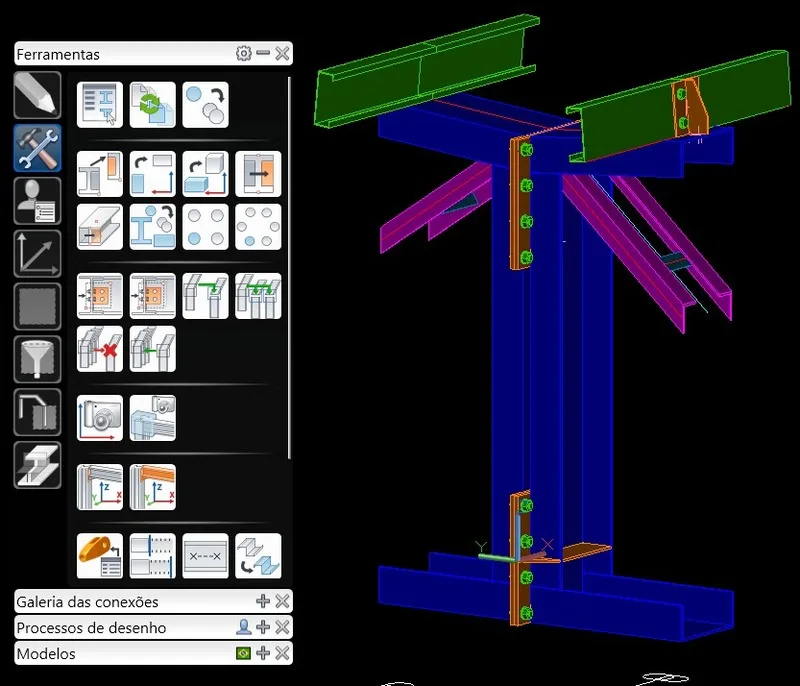Click the beam properties list icon
The height and width of the screenshot is (686, 800).
point(99,105)
